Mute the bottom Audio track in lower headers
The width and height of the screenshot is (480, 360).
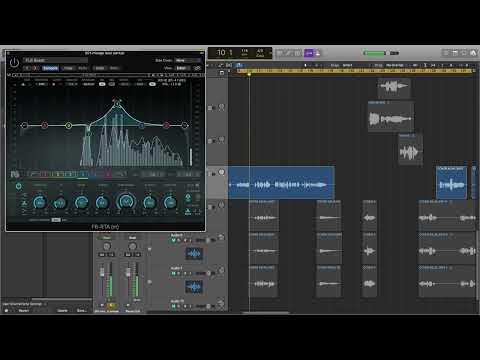pyautogui.click(x=173, y=306)
